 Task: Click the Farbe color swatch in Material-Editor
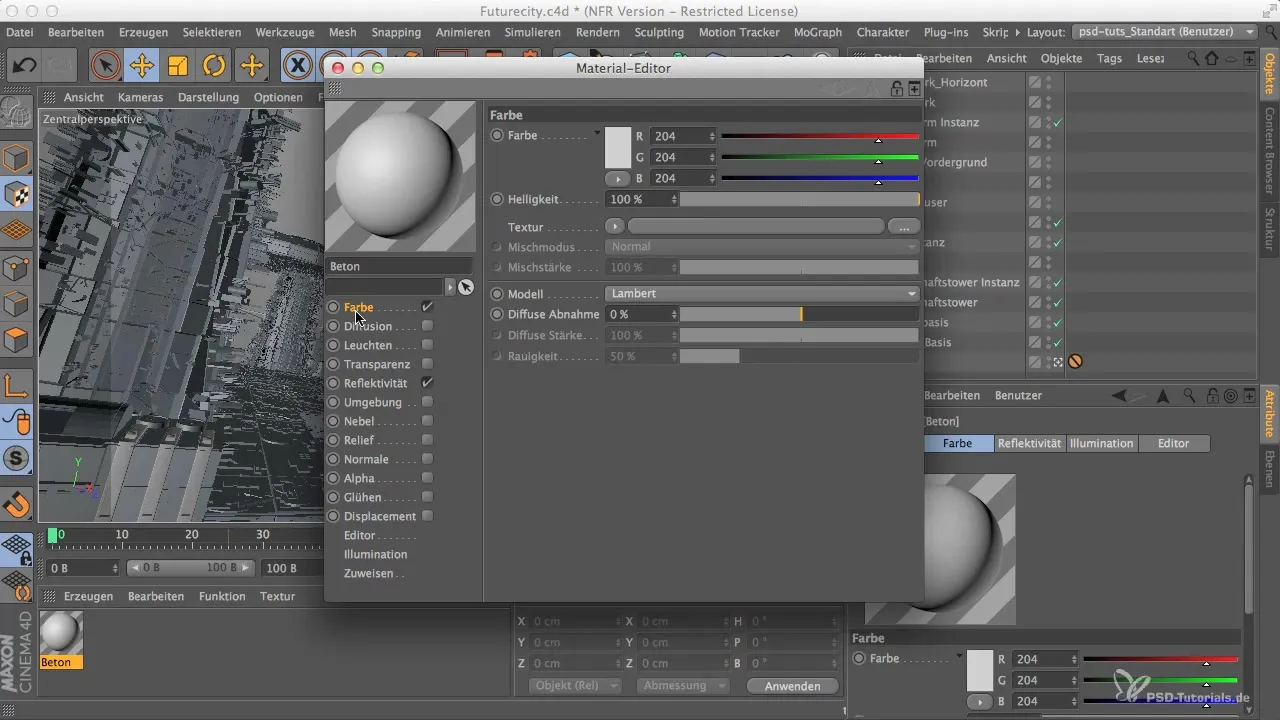click(618, 147)
